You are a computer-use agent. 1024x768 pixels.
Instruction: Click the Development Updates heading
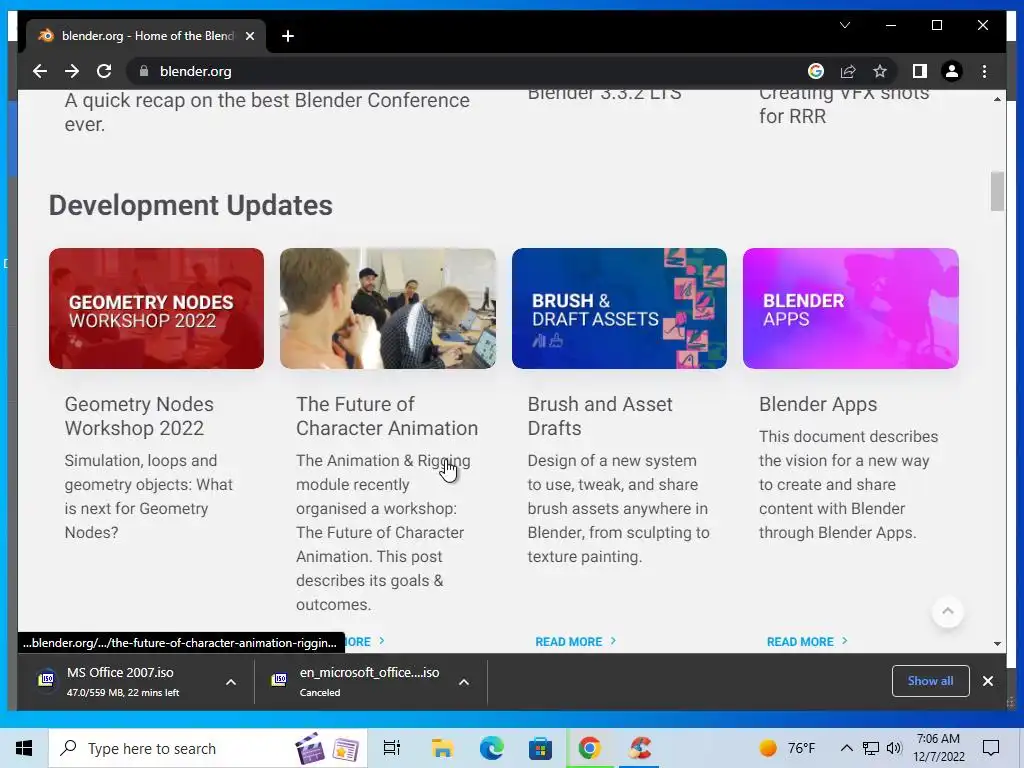(191, 205)
